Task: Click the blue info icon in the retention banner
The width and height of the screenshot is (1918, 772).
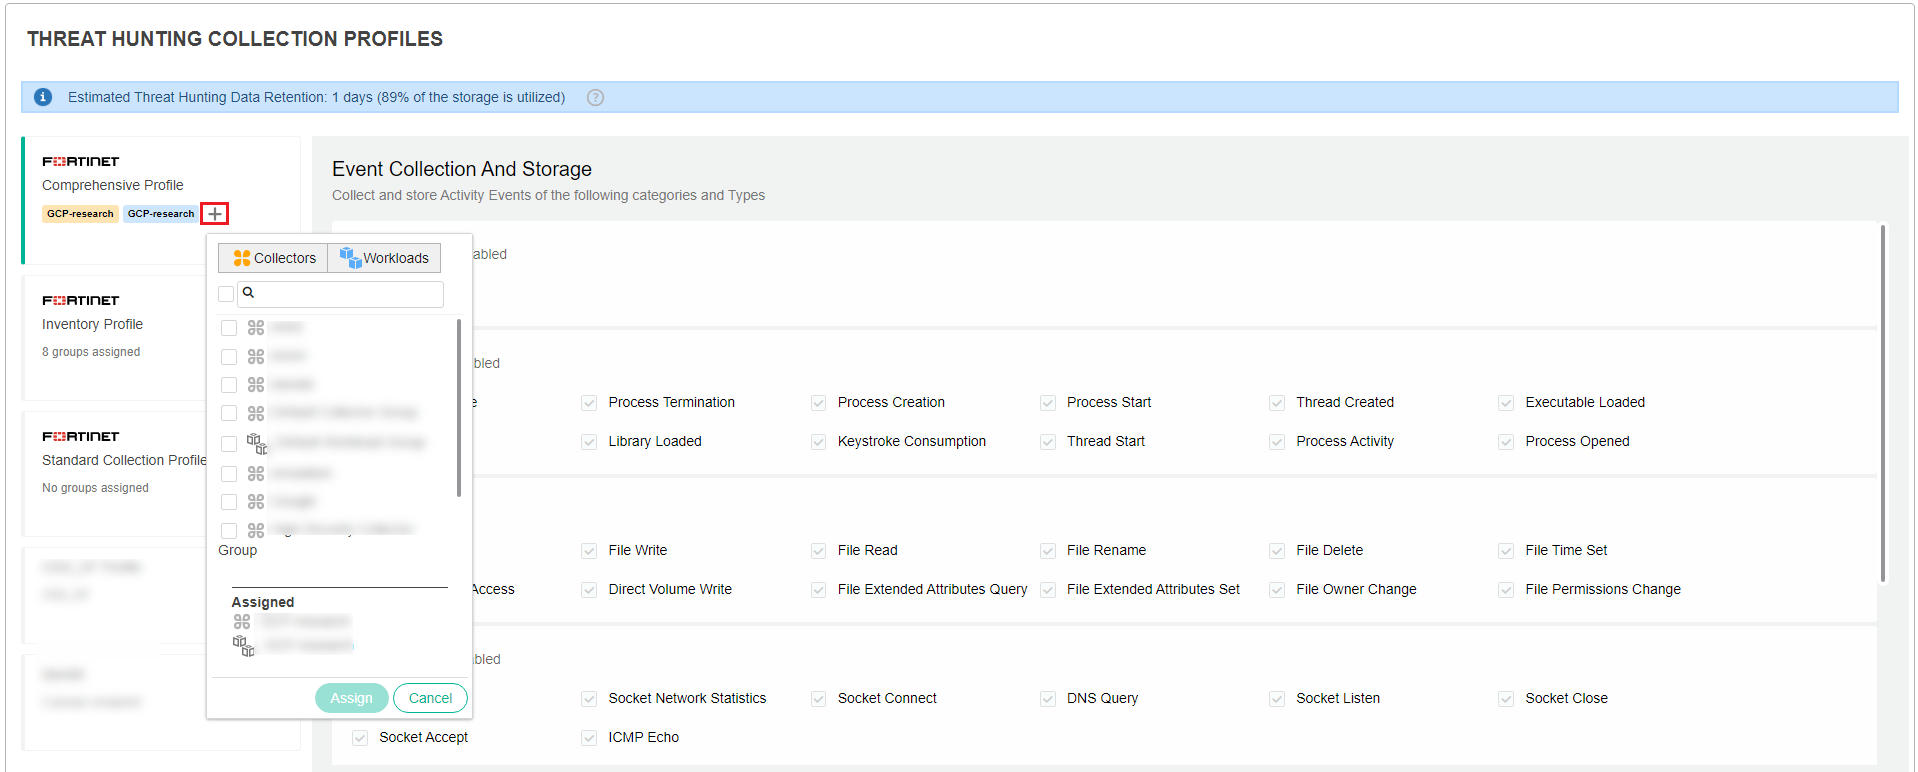Action: click(x=43, y=97)
